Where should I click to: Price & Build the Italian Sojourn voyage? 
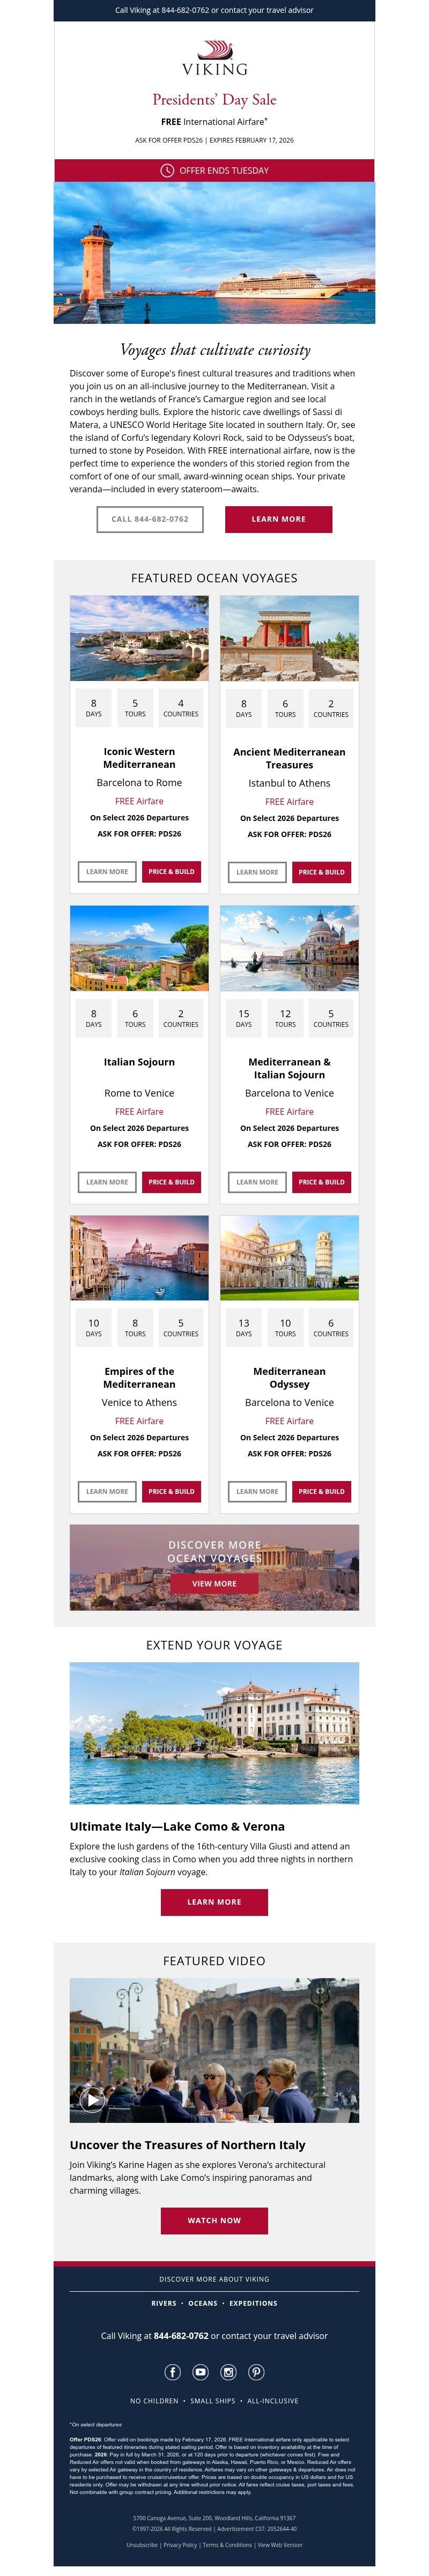(173, 1181)
